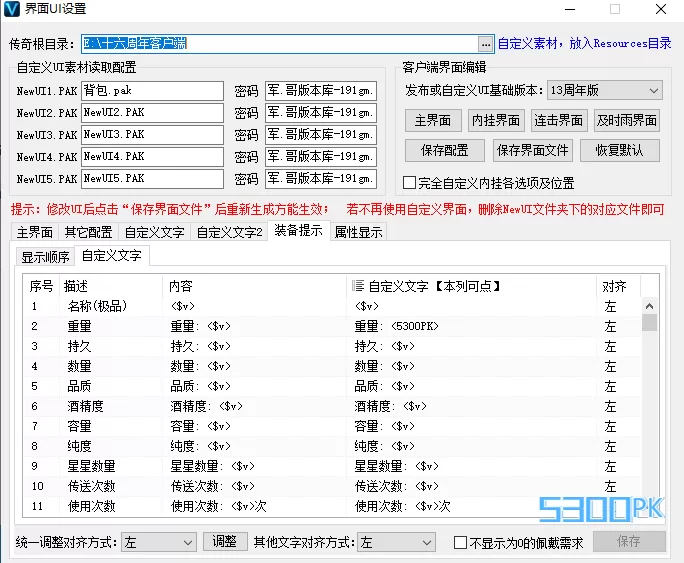Open the first 自定义文字 top-level tab
This screenshot has width=684, height=563.
[154, 232]
